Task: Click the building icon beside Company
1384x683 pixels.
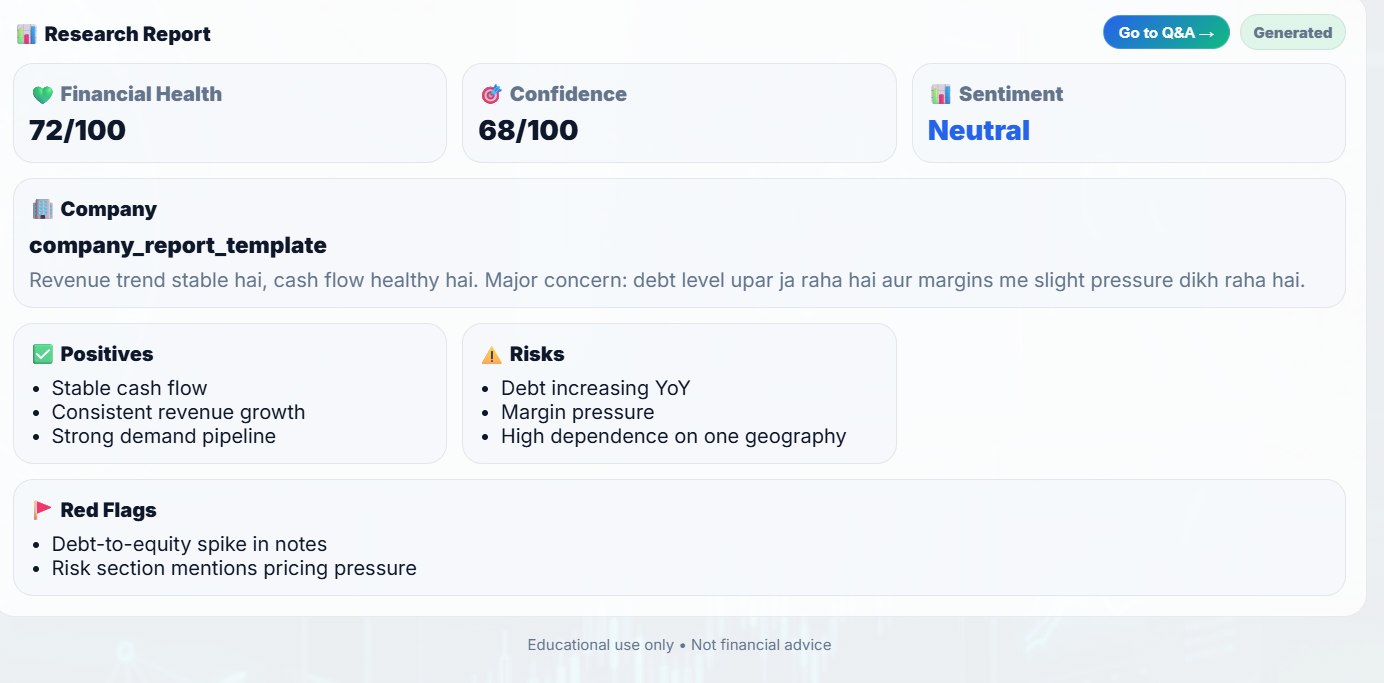Action: tap(42, 210)
